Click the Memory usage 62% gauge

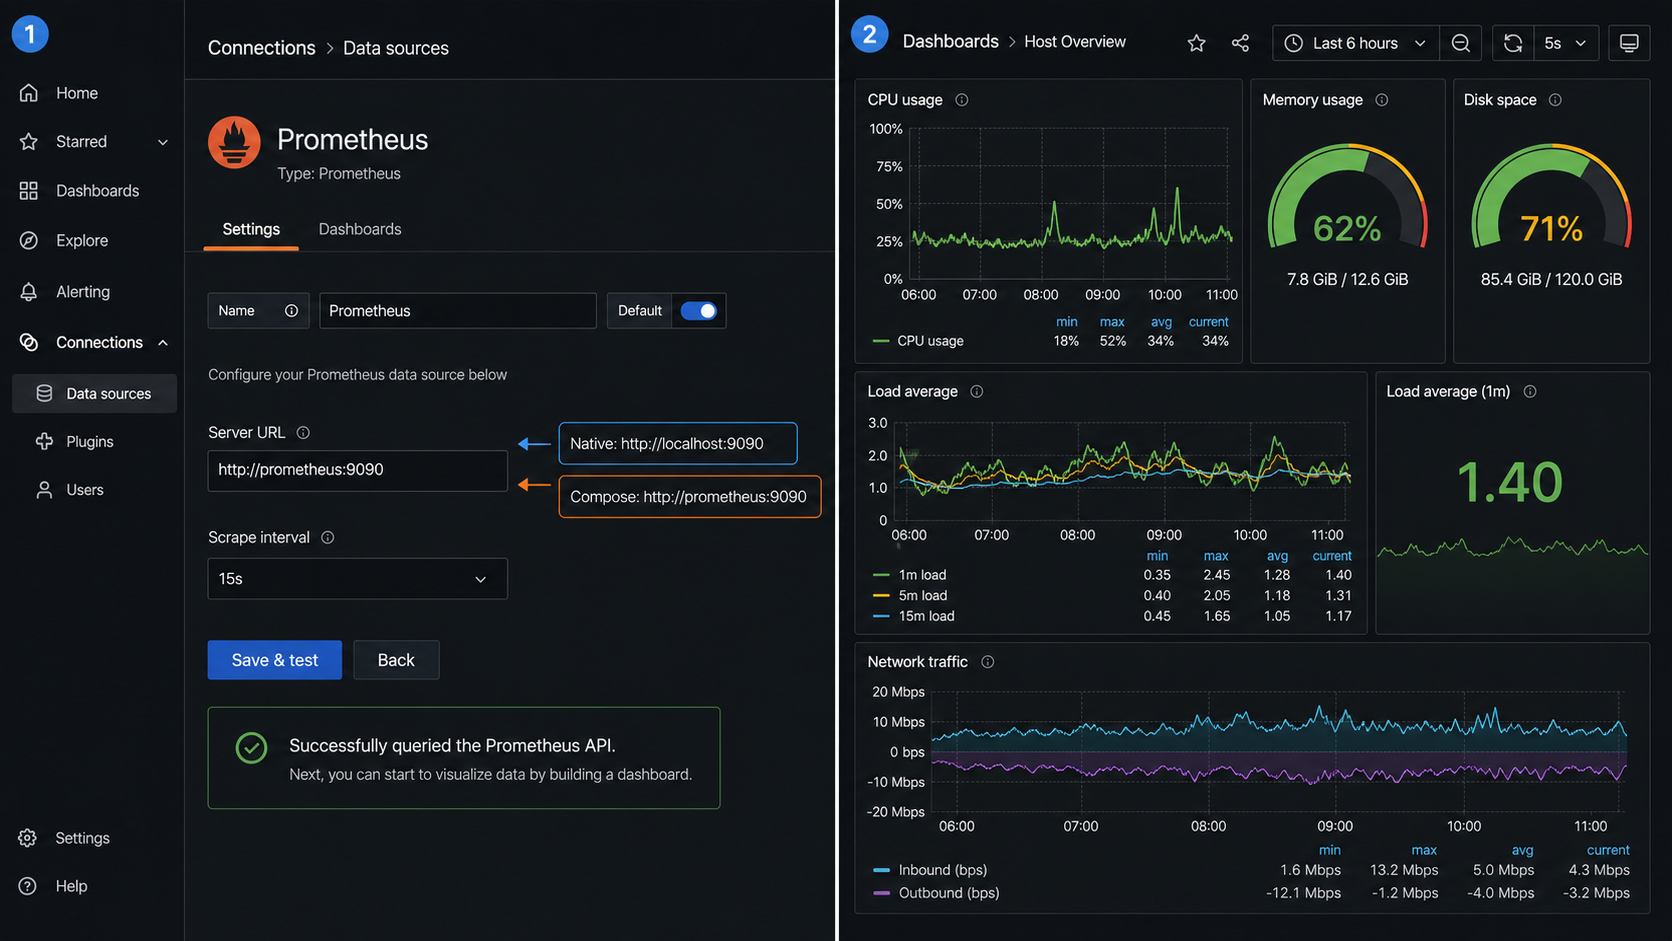pyautogui.click(x=1347, y=197)
